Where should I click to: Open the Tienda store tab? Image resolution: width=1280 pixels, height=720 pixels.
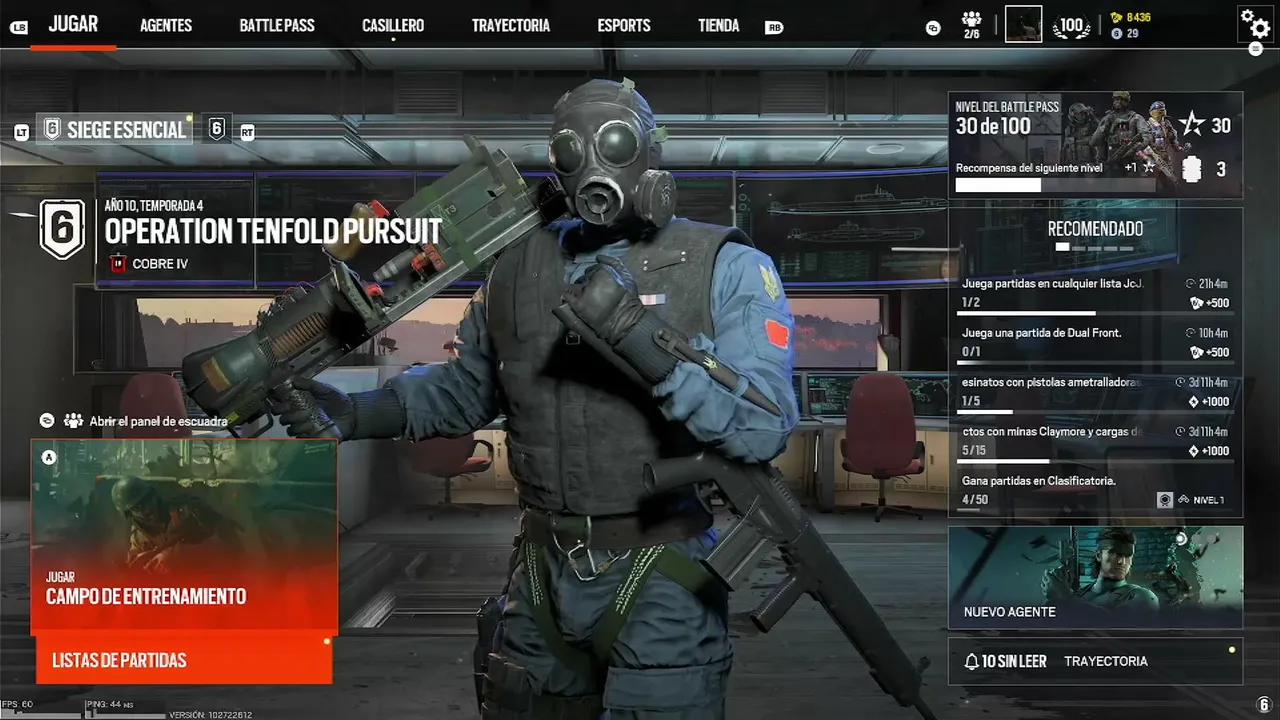tap(719, 26)
